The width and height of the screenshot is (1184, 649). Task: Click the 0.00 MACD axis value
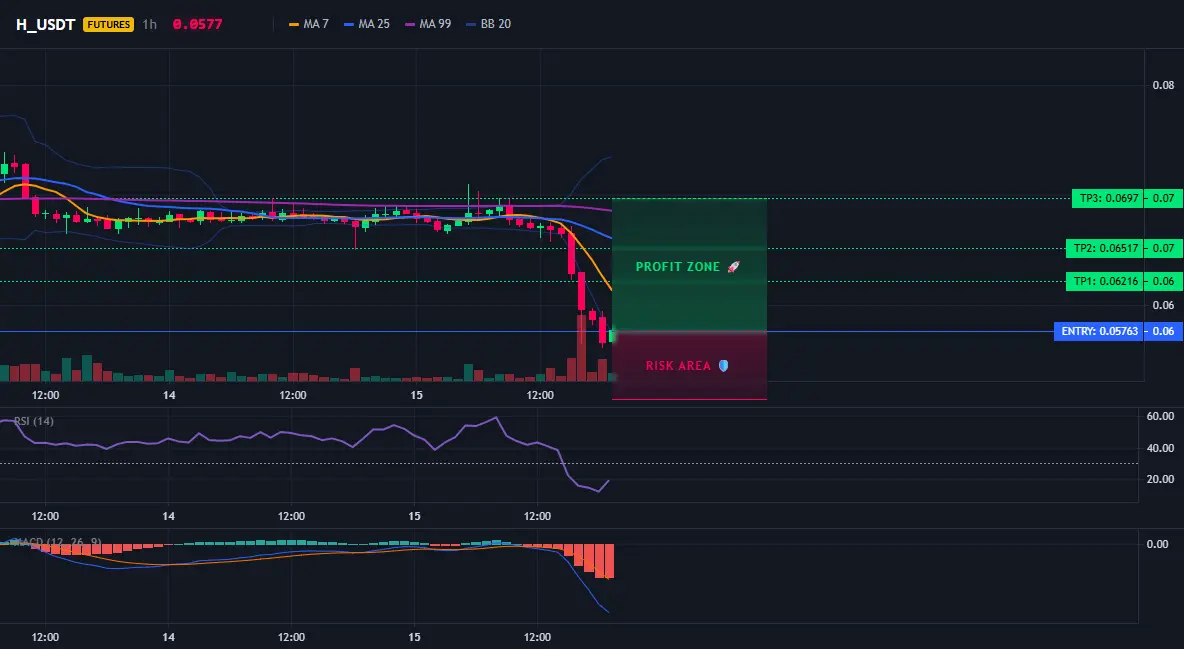pos(1157,544)
